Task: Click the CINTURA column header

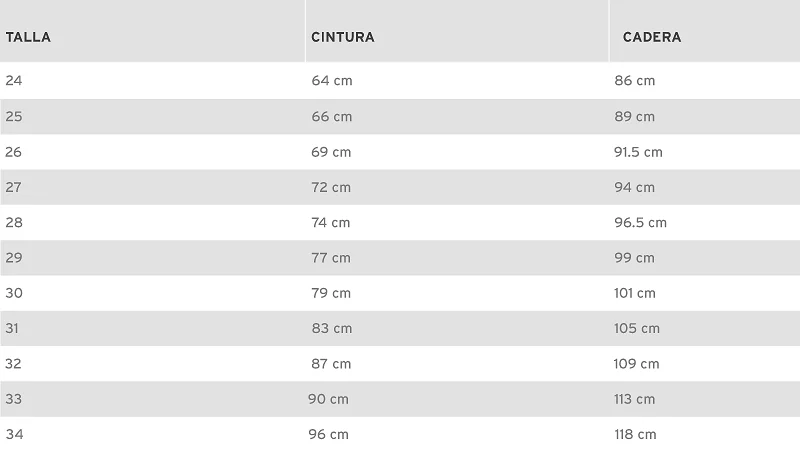Action: click(343, 37)
